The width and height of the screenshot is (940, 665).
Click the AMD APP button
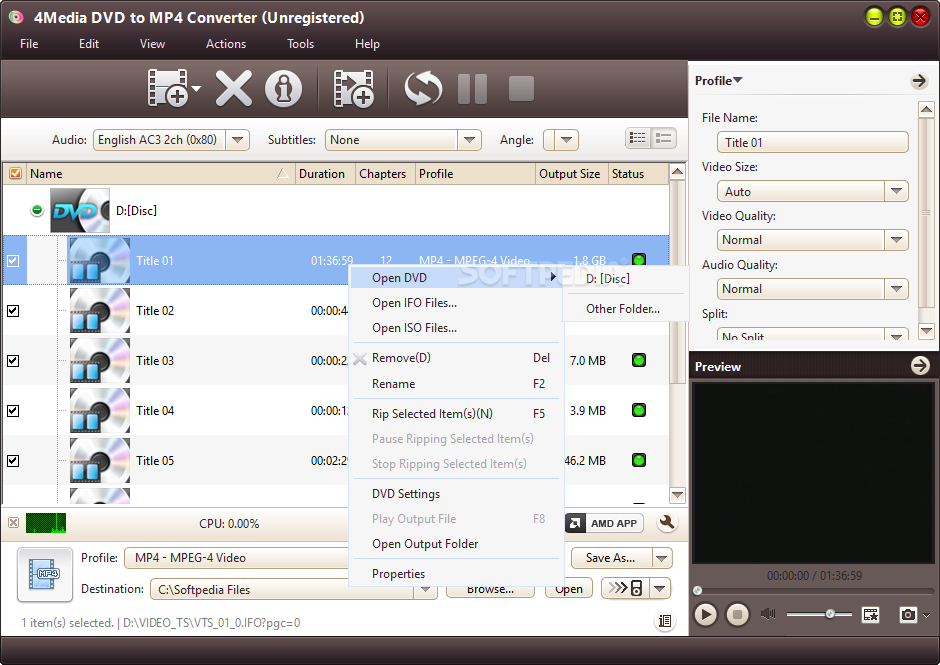[604, 523]
